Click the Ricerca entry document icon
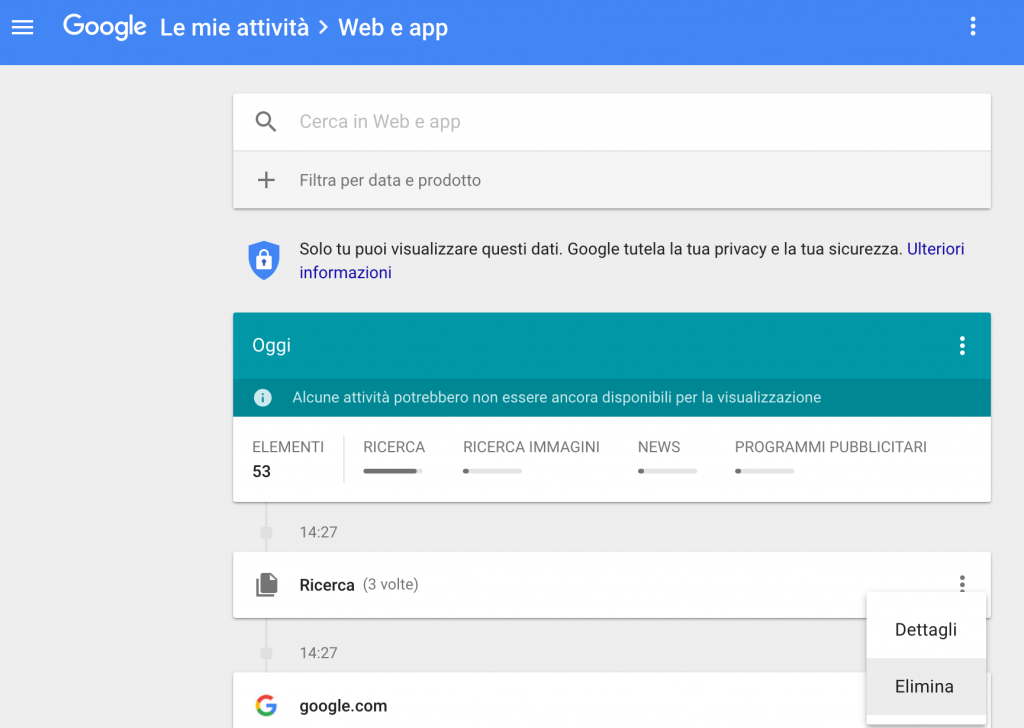 (x=266, y=584)
